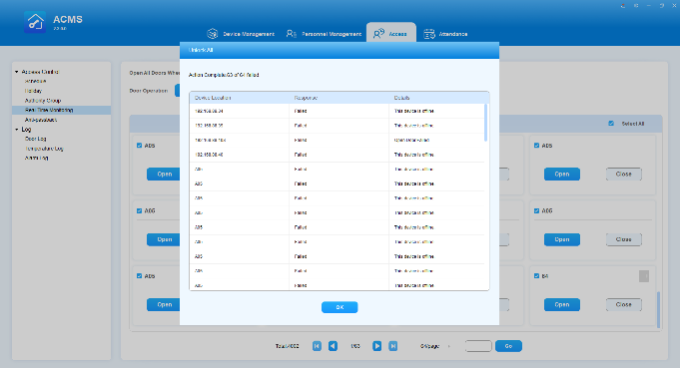Viewport: 680px width, 368px height.
Task: Click the settings menu icon in title bar
Action: (636, 6)
